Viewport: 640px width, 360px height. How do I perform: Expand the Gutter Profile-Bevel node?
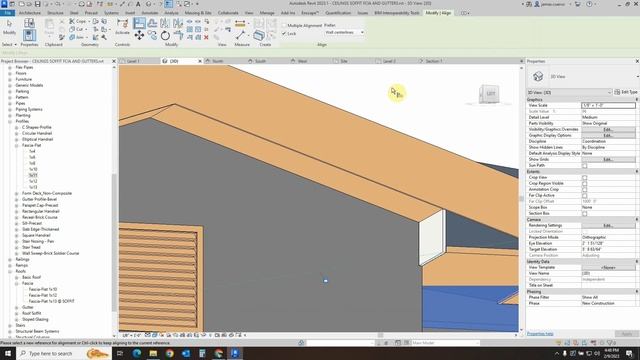click(x=17, y=199)
